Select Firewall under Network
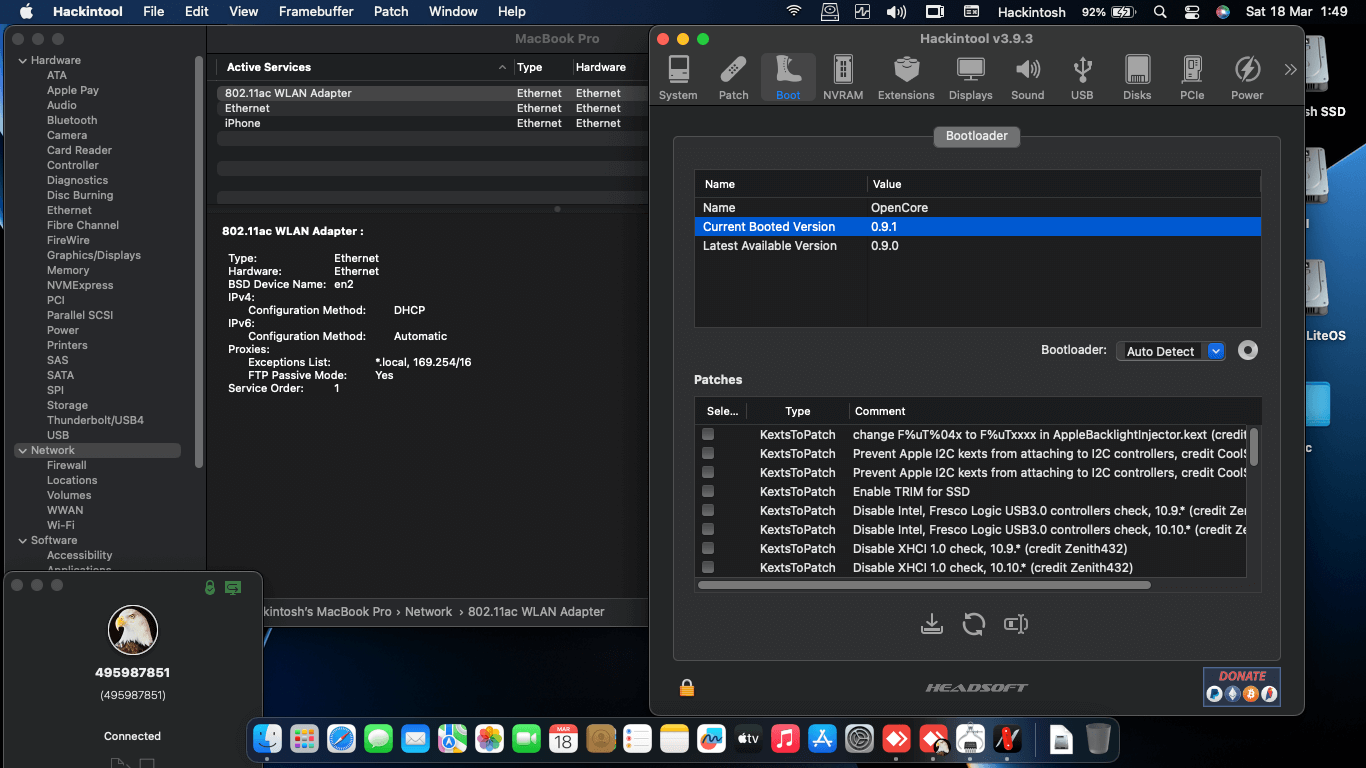 (x=67, y=465)
